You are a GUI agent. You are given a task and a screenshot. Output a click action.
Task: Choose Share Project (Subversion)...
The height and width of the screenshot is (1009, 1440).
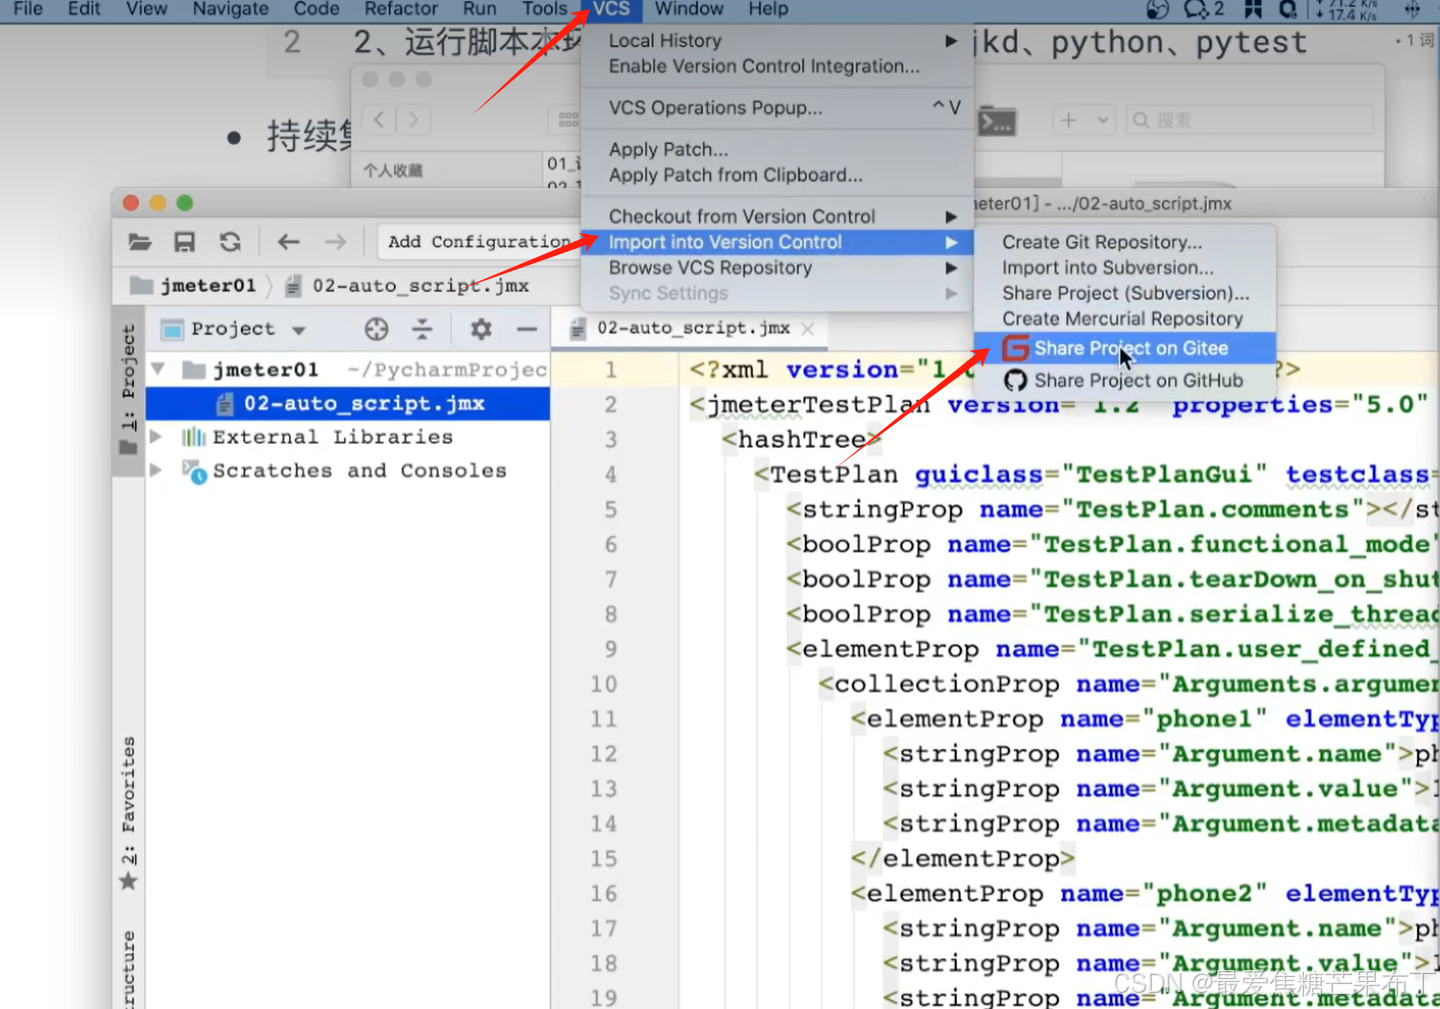coord(1125,293)
